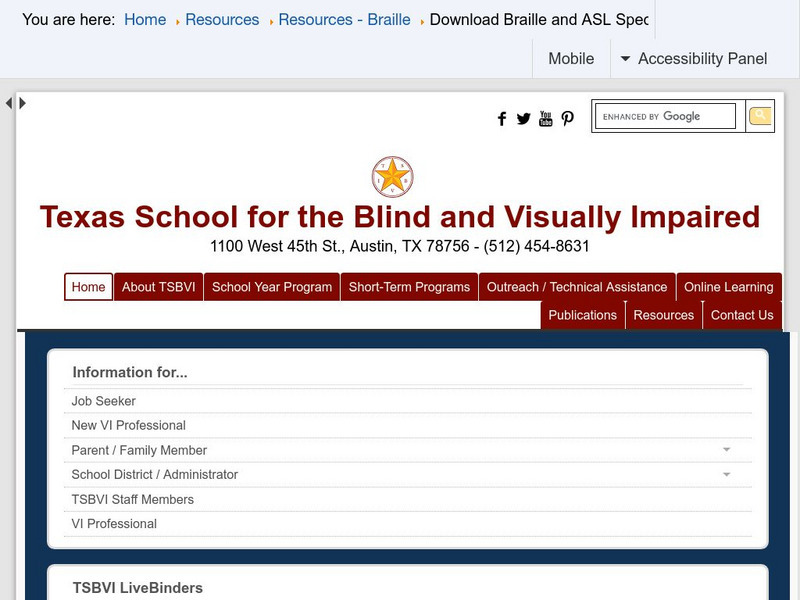Click the Parent / Family Member link

tap(139, 450)
